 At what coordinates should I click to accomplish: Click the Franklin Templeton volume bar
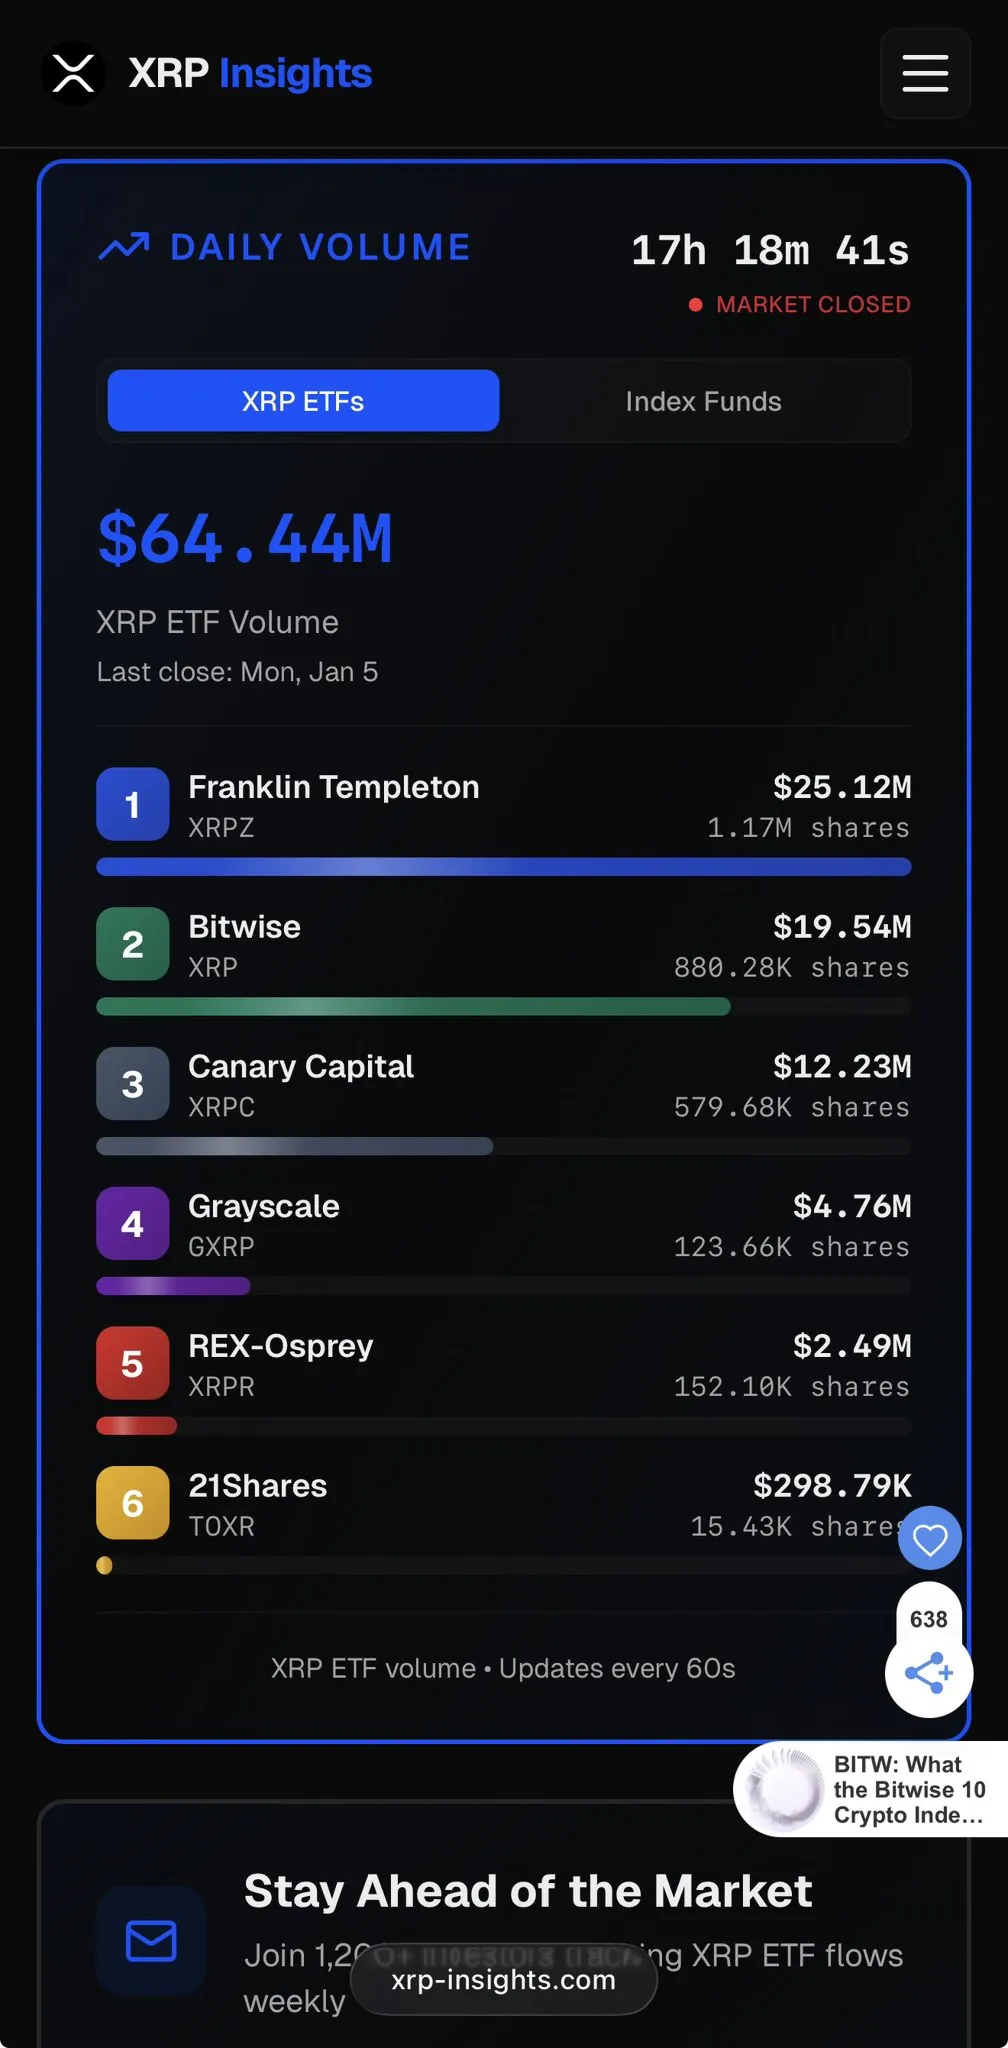click(x=503, y=867)
